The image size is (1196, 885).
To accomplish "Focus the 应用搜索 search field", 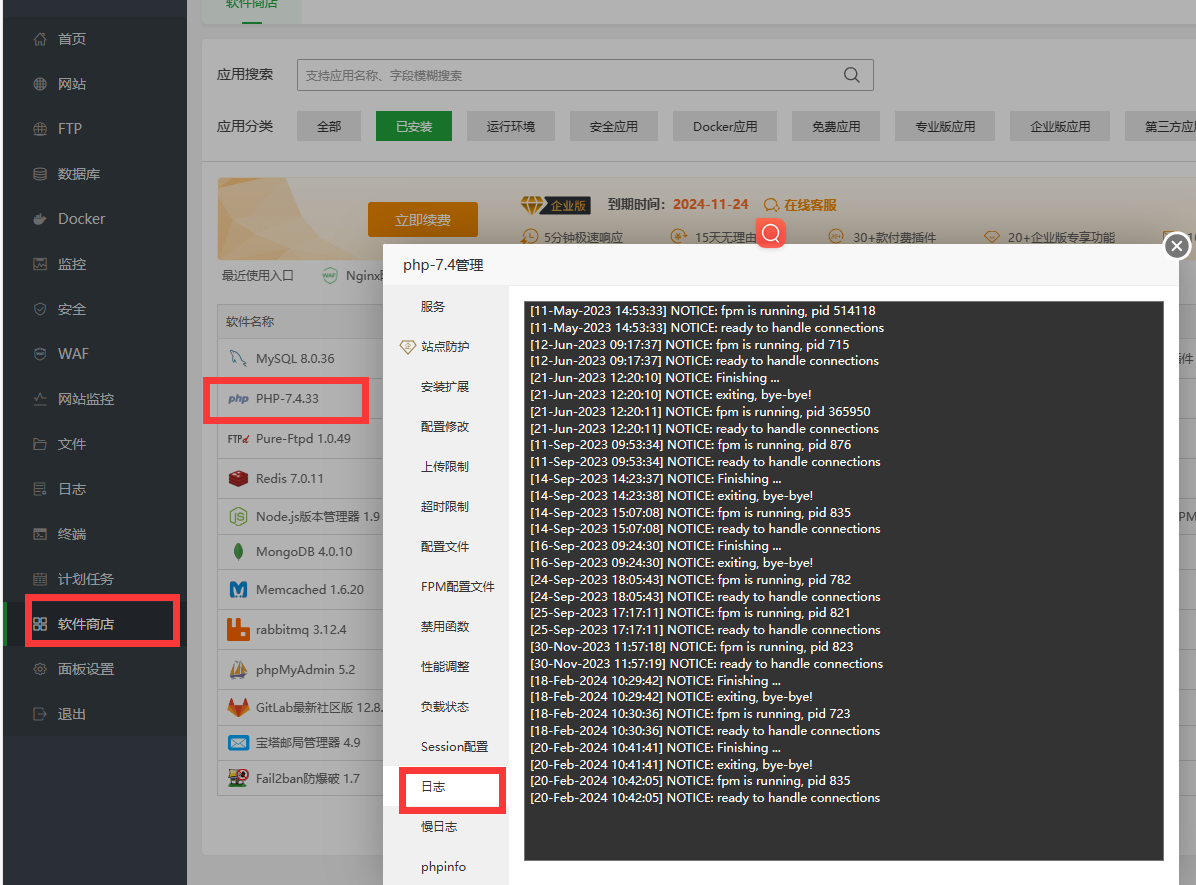I will [585, 75].
